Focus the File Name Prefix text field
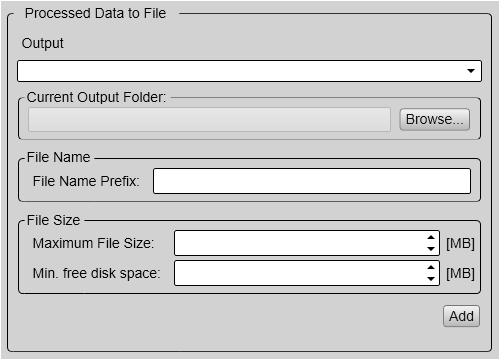The height and width of the screenshot is (360, 500). [312, 181]
